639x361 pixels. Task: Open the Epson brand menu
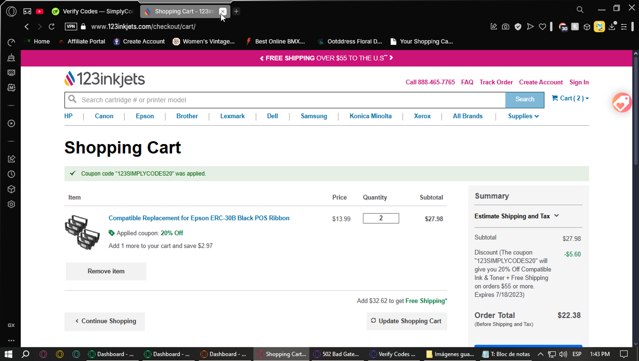145,116
